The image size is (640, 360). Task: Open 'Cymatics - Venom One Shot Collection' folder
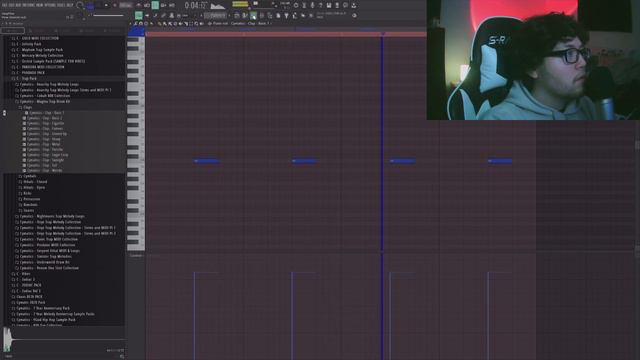(49, 268)
